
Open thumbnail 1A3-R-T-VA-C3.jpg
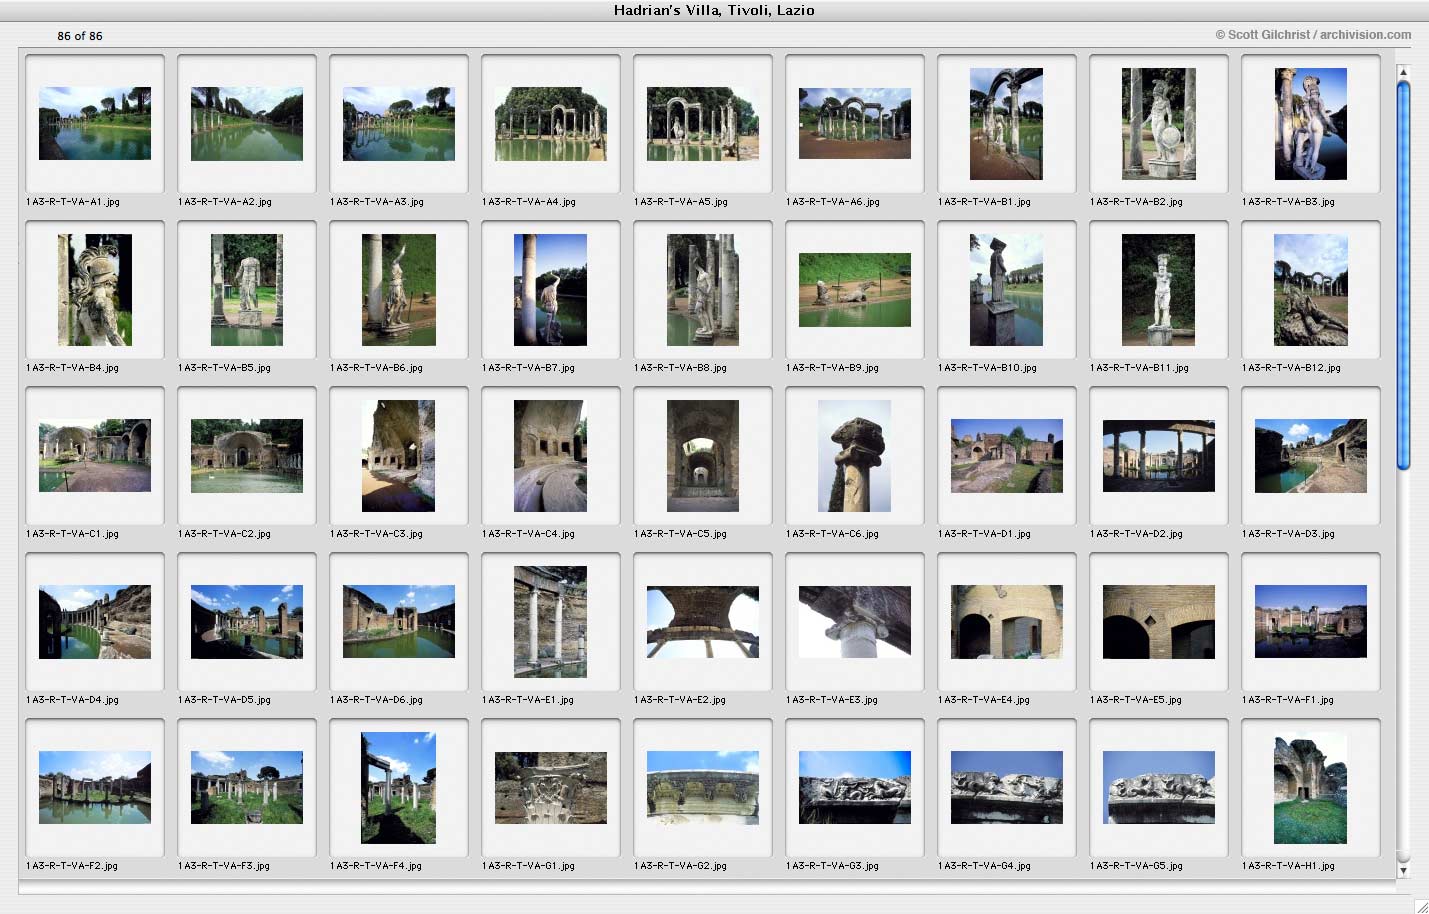399,456
